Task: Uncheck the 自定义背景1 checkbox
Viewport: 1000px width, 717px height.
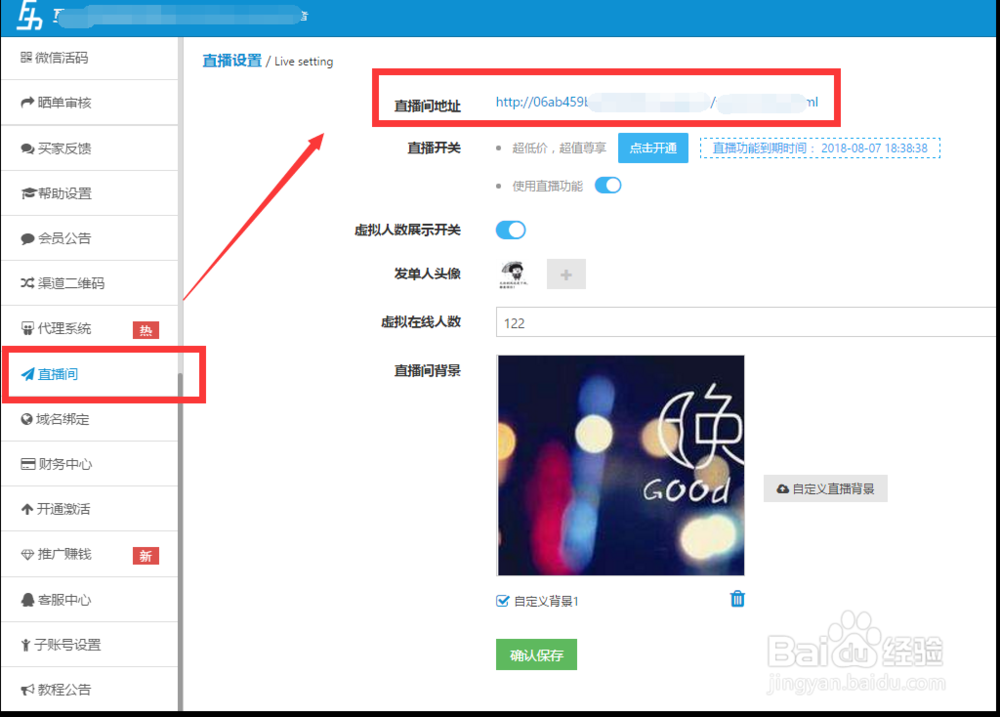Action: [x=503, y=598]
